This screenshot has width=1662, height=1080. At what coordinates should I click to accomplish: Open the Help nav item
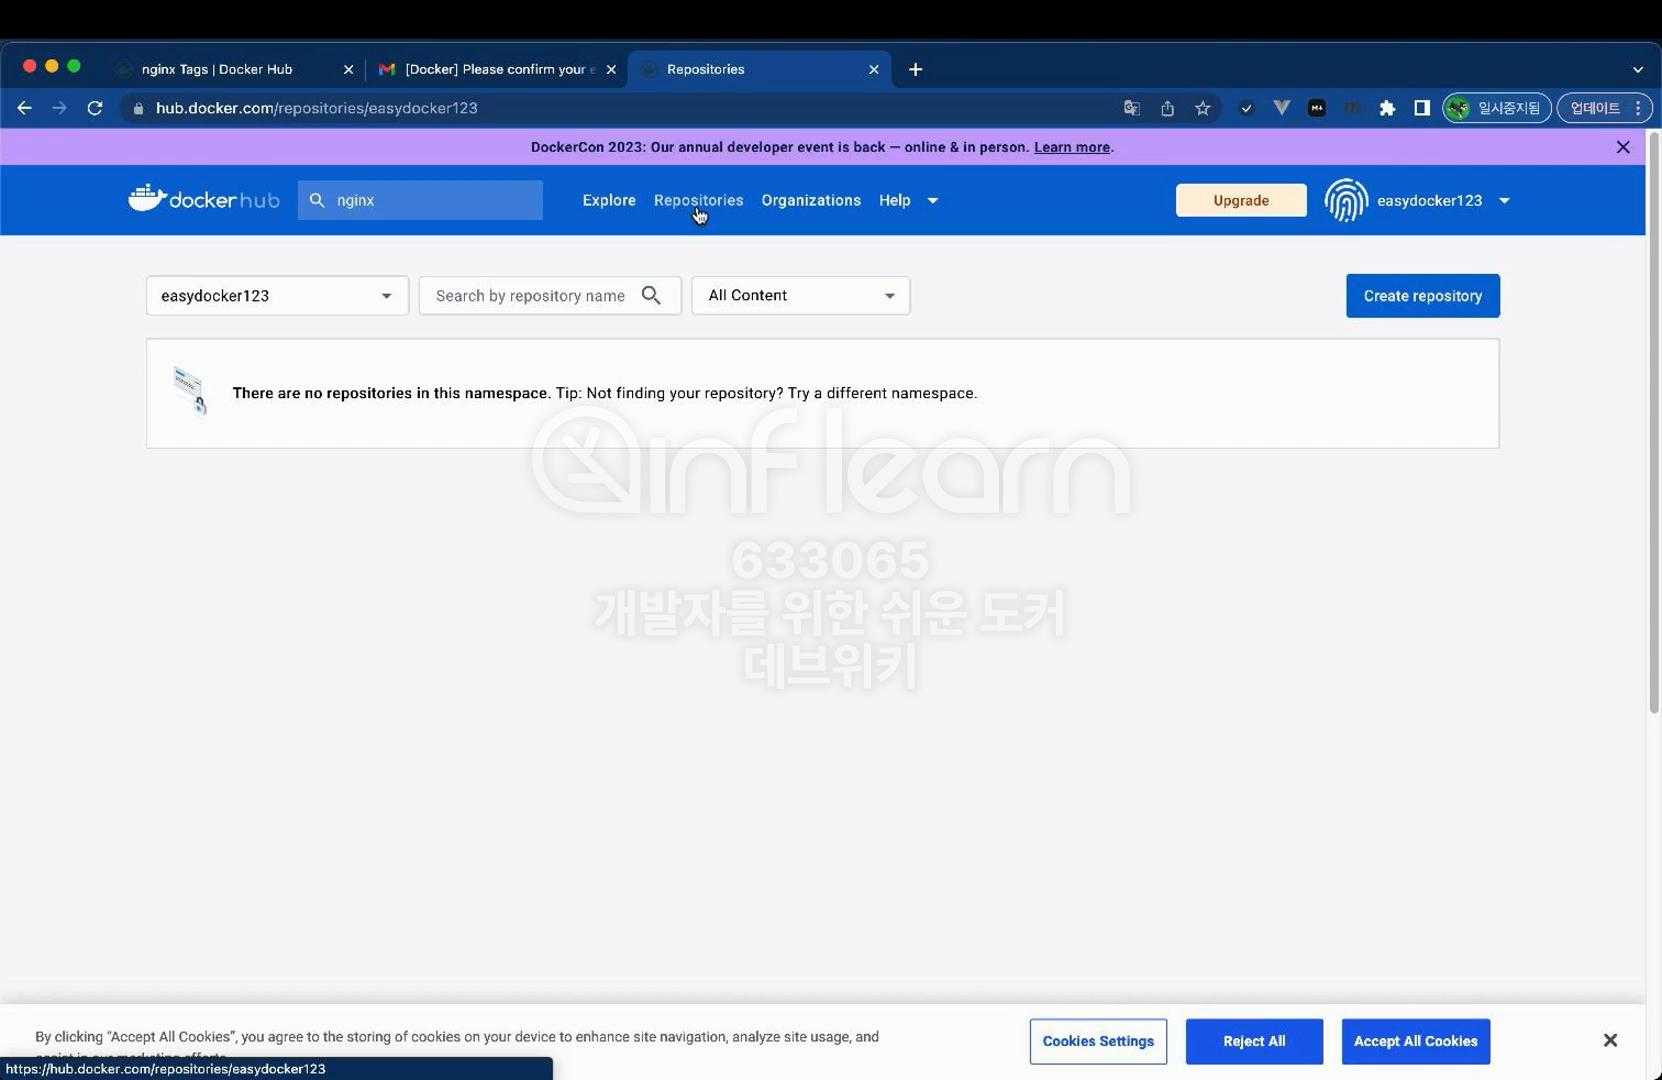pos(895,200)
